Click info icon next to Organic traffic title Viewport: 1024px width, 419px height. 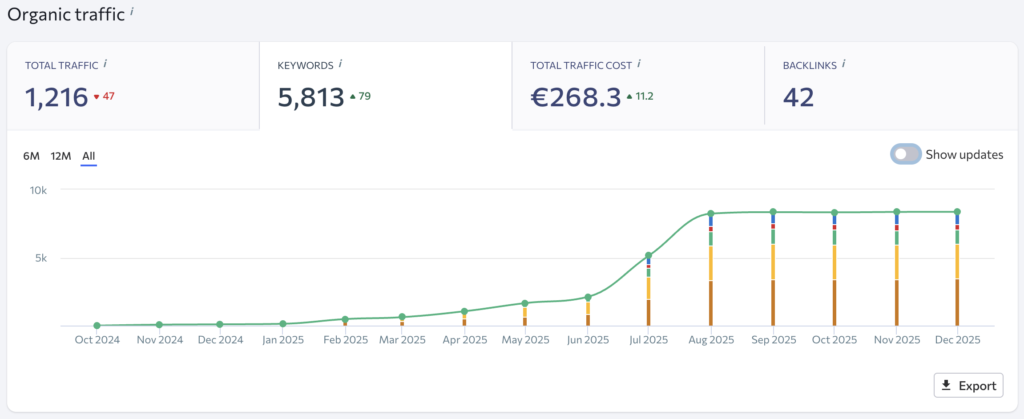[133, 12]
